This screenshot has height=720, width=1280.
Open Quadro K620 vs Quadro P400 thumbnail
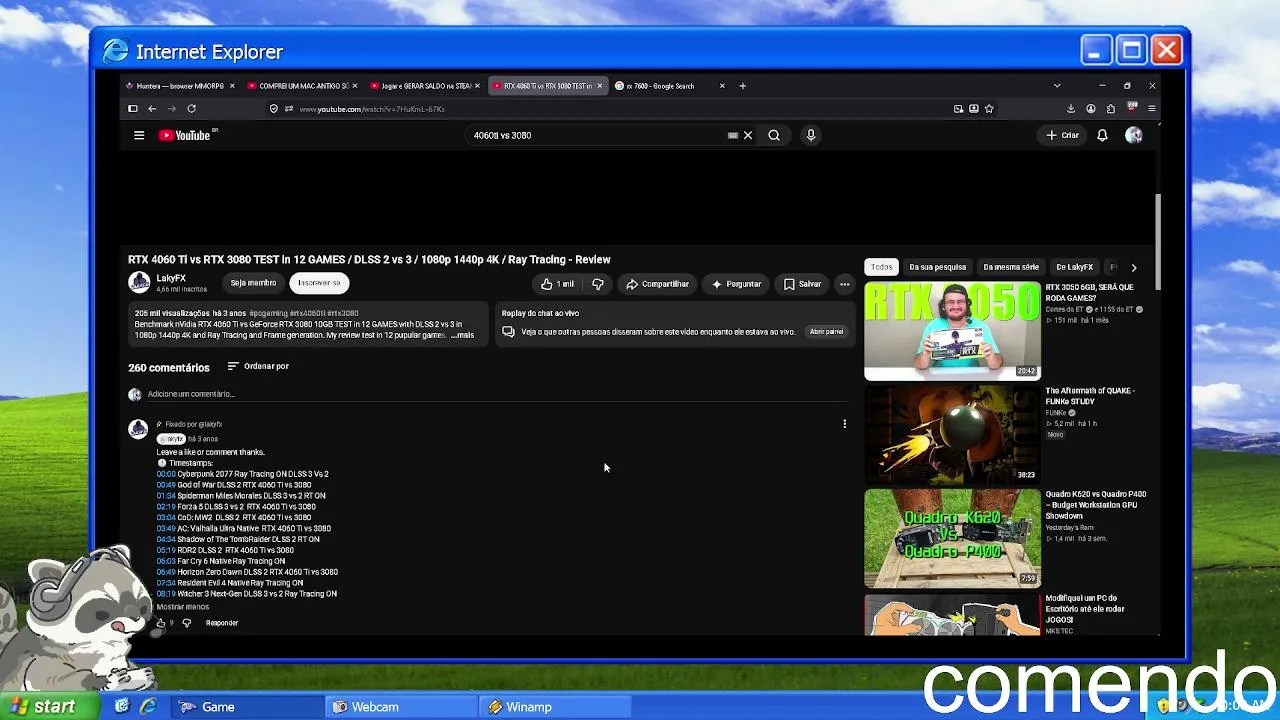(x=952, y=538)
